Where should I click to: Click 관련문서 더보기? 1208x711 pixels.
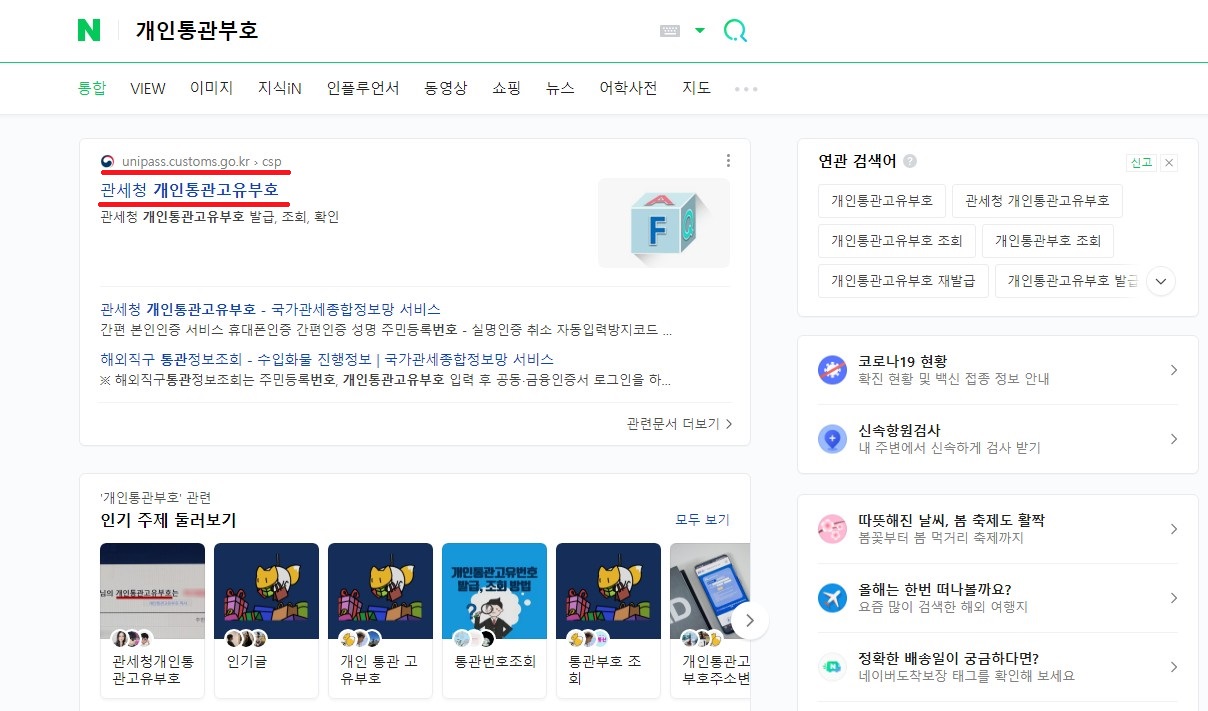pos(680,424)
